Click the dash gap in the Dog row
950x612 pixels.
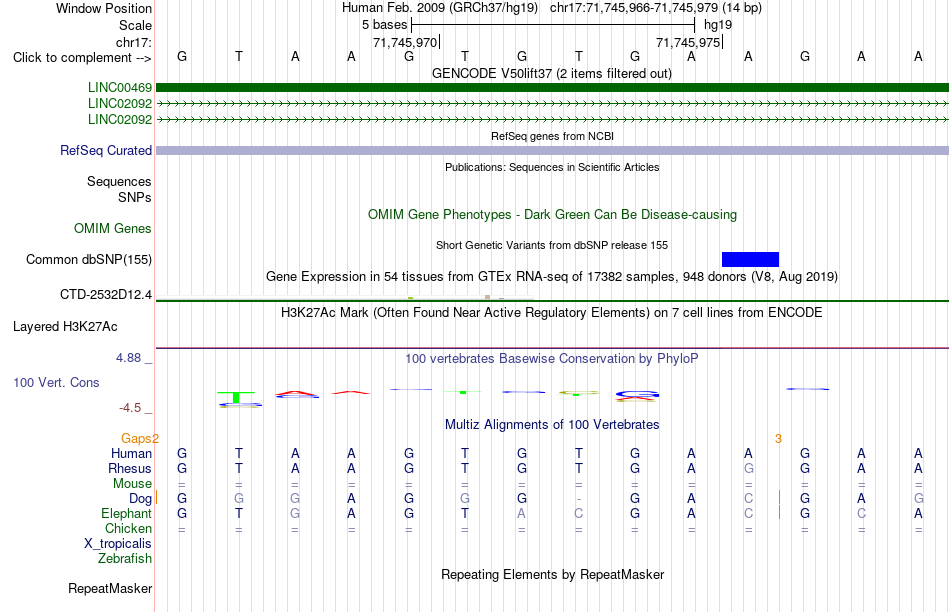(579, 499)
